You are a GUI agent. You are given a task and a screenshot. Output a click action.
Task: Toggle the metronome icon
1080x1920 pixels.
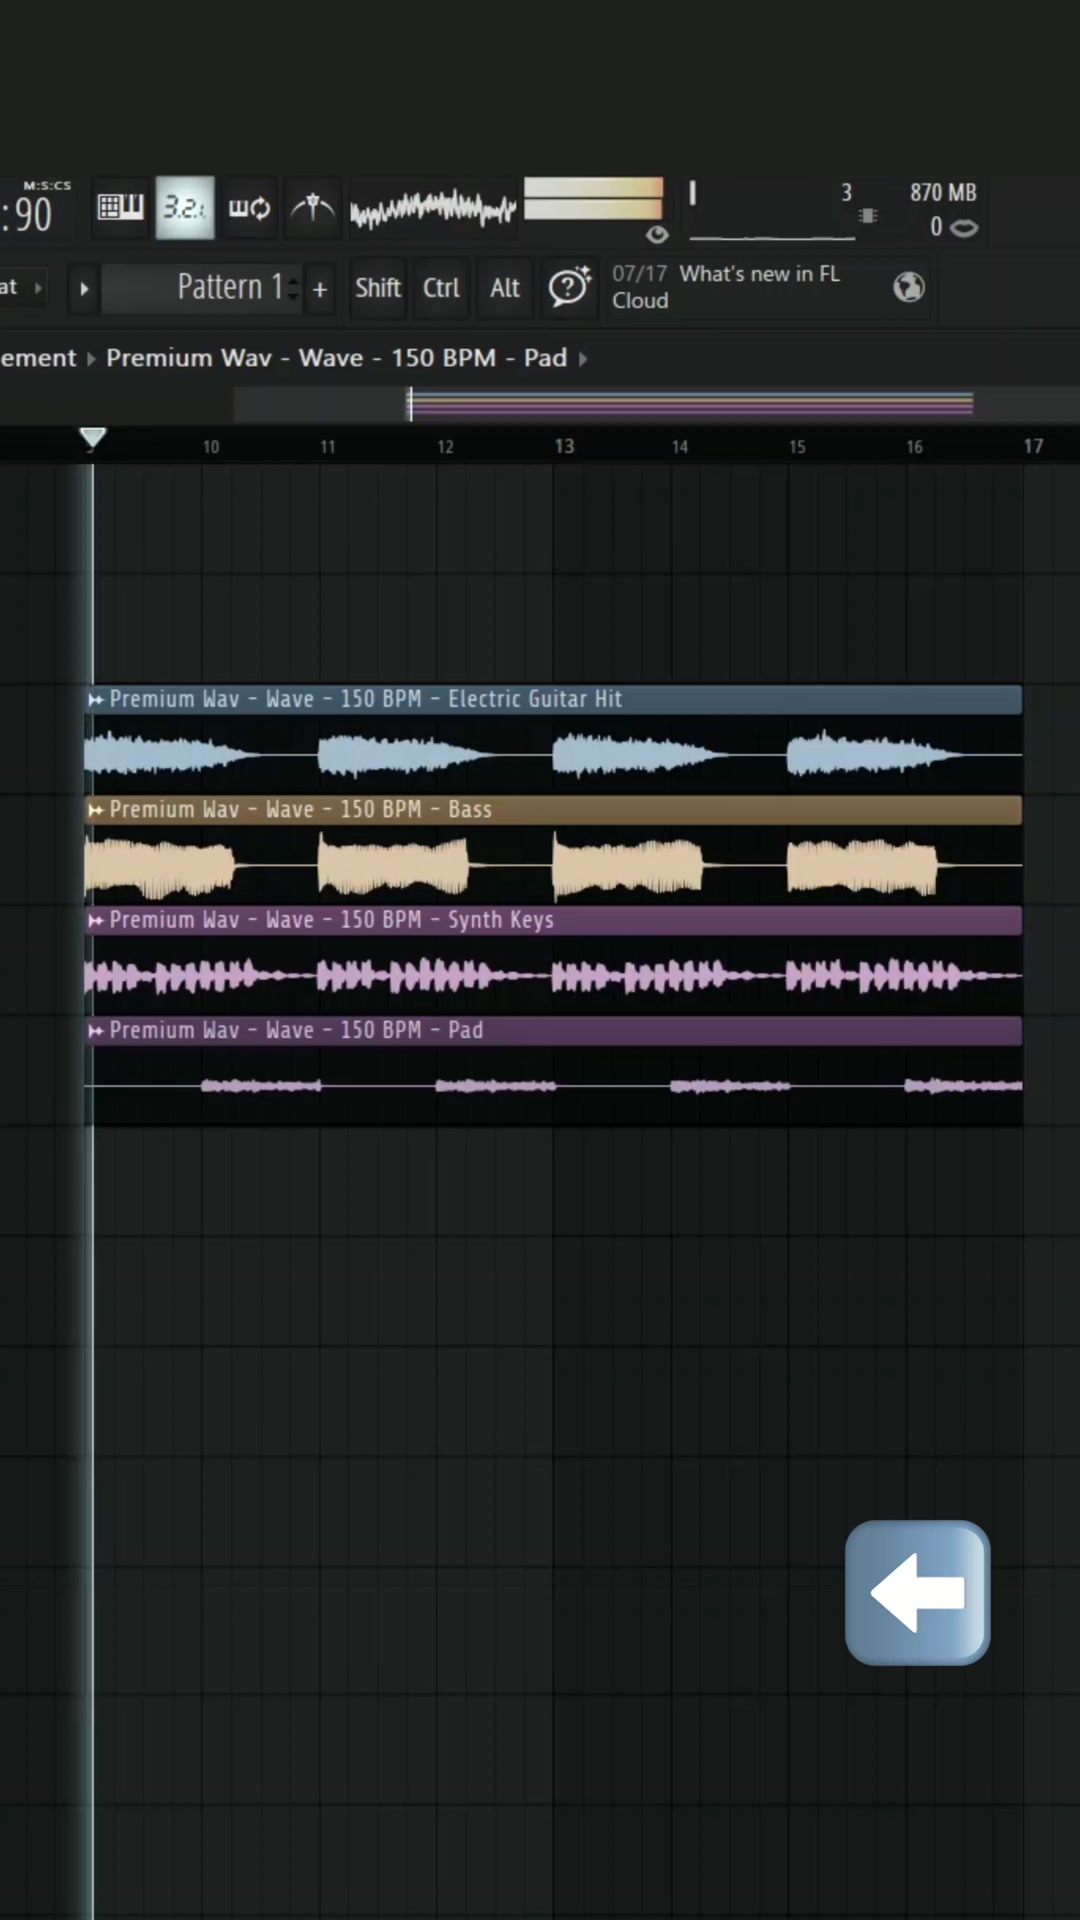coord(313,208)
